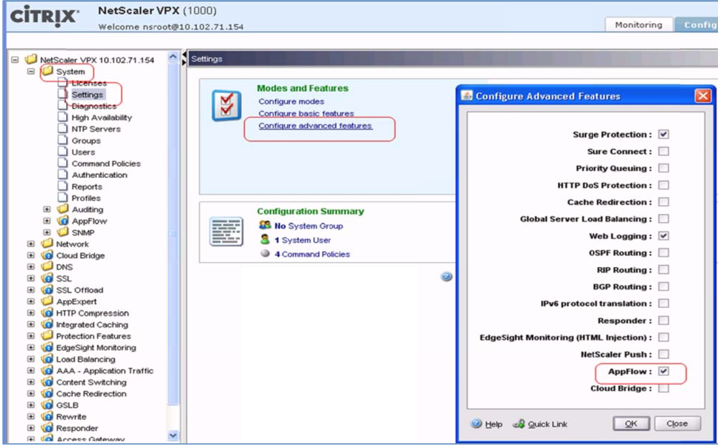
Task: Select High Availability in the tree
Action: click(102, 117)
